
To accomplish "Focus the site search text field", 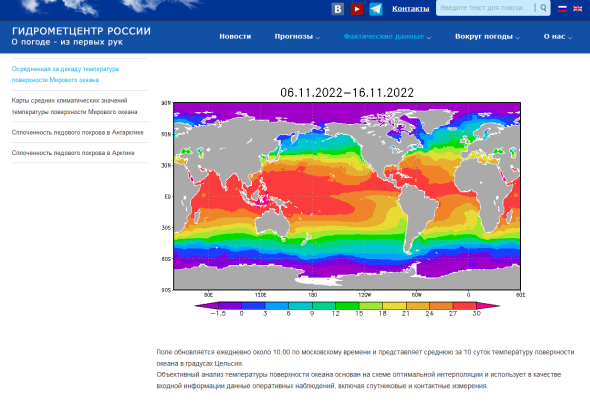I will (x=485, y=8).
